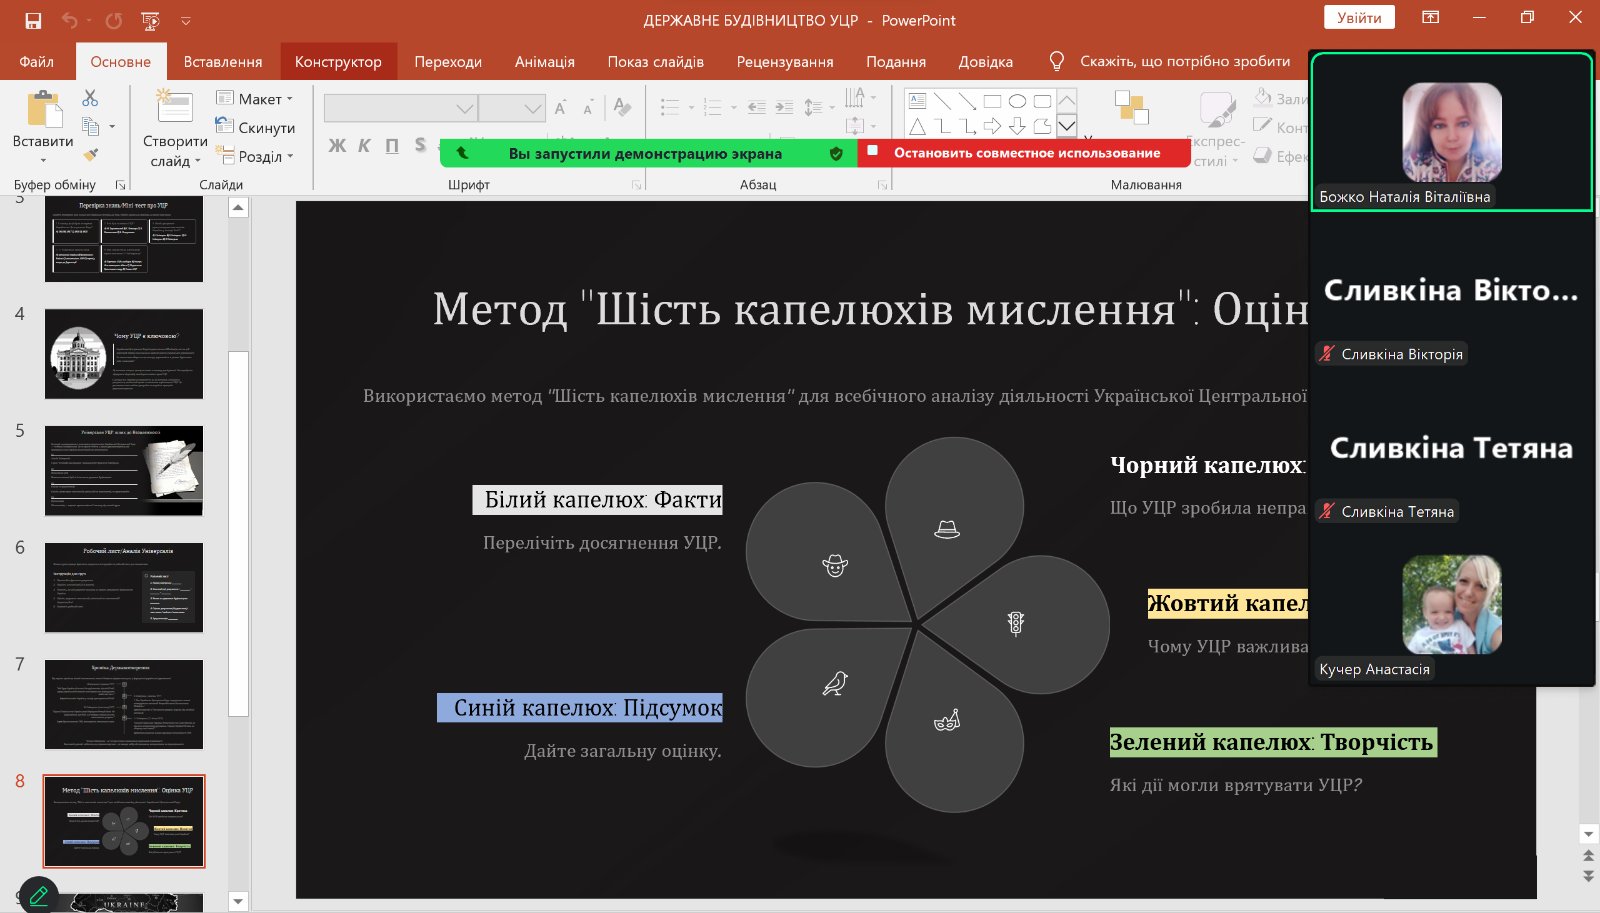Switch to the Анімація tab
The image size is (1600, 913).
click(x=544, y=62)
